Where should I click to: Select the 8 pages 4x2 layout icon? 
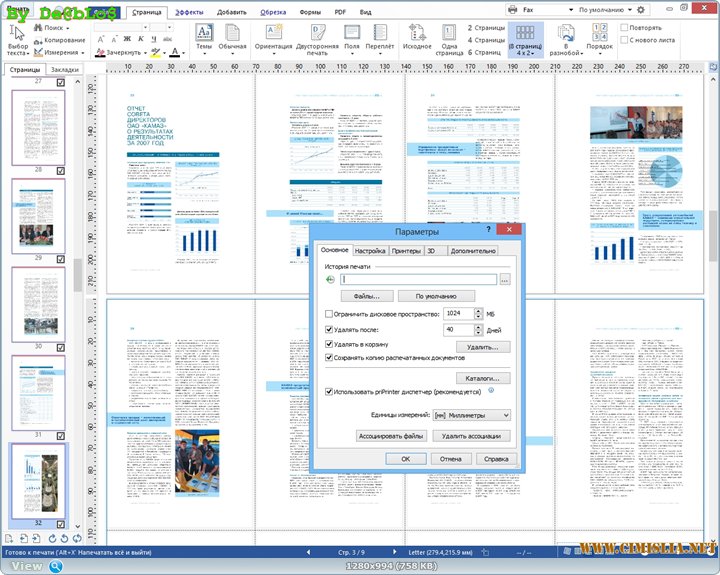[x=526, y=36]
